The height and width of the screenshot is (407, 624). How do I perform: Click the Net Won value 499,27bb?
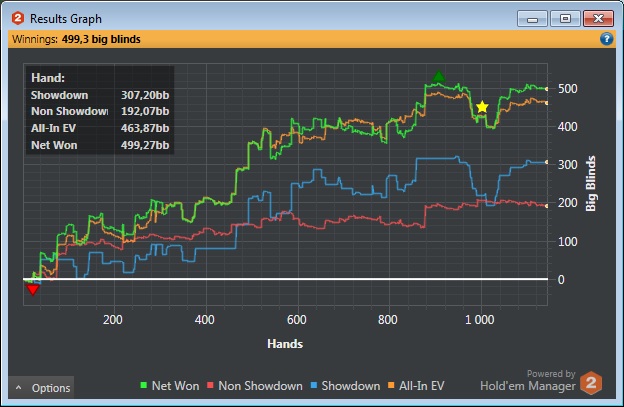145,145
